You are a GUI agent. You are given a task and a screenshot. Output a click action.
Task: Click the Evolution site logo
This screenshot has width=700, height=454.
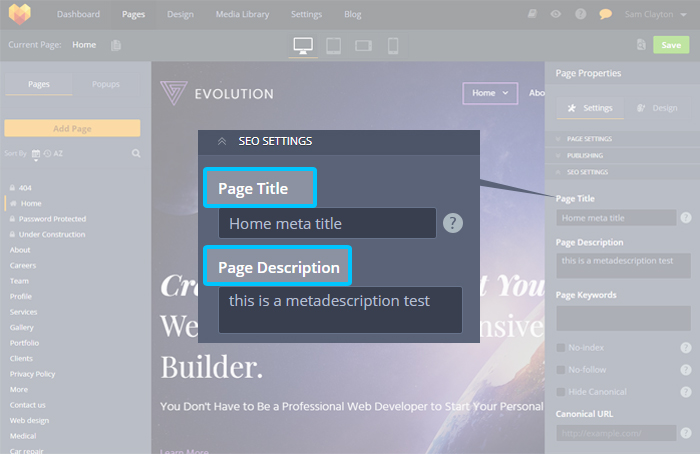[x=217, y=93]
